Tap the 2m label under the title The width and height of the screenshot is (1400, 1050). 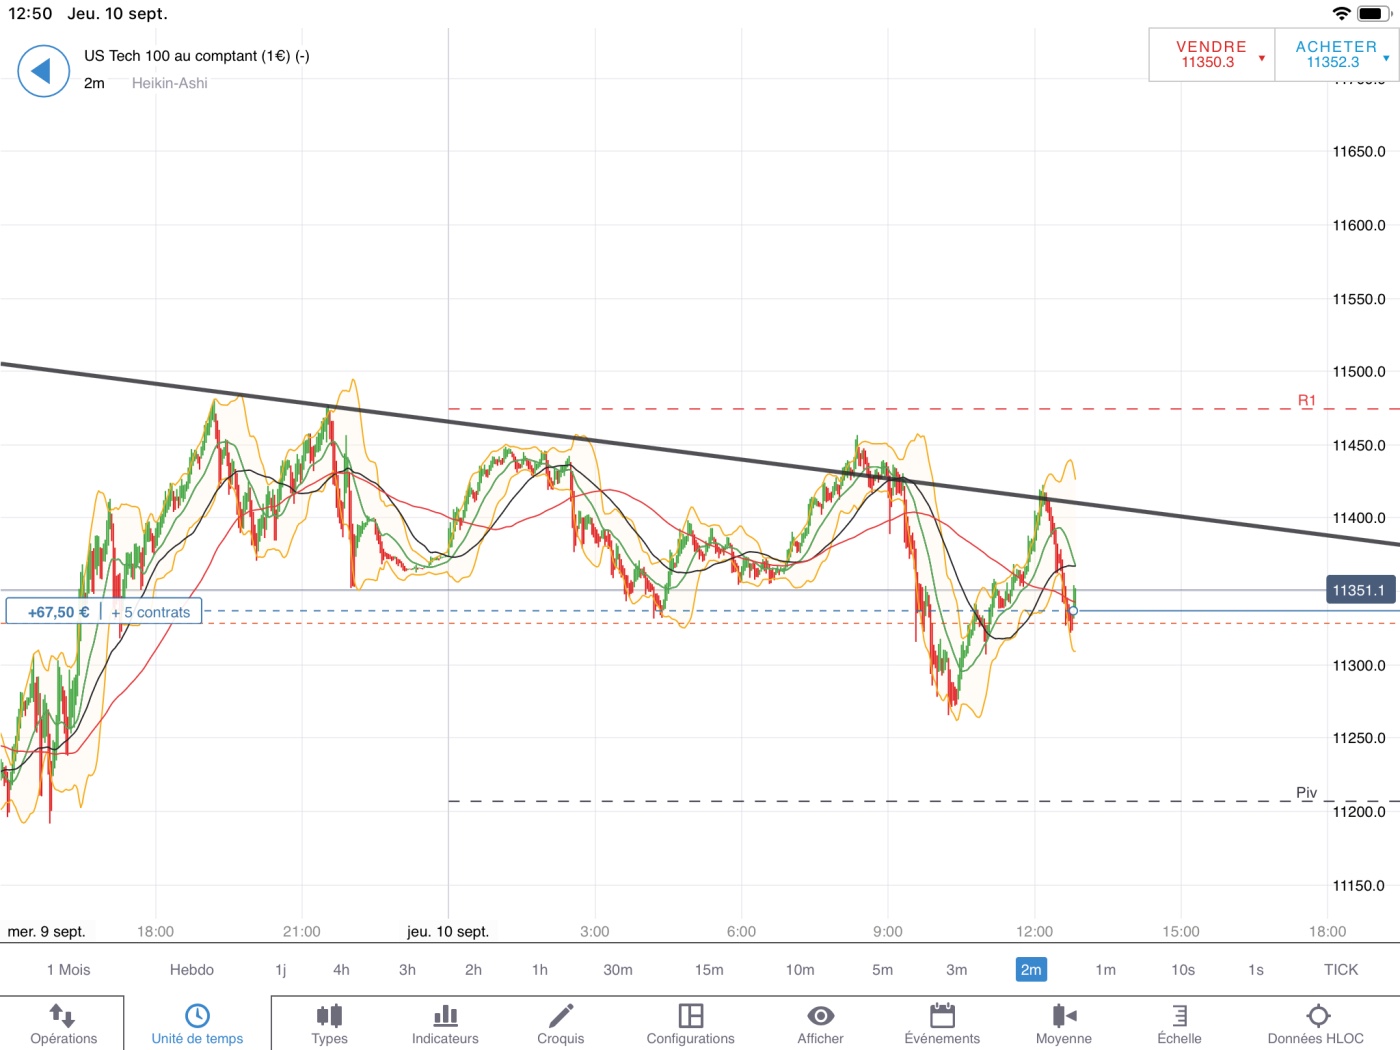94,83
